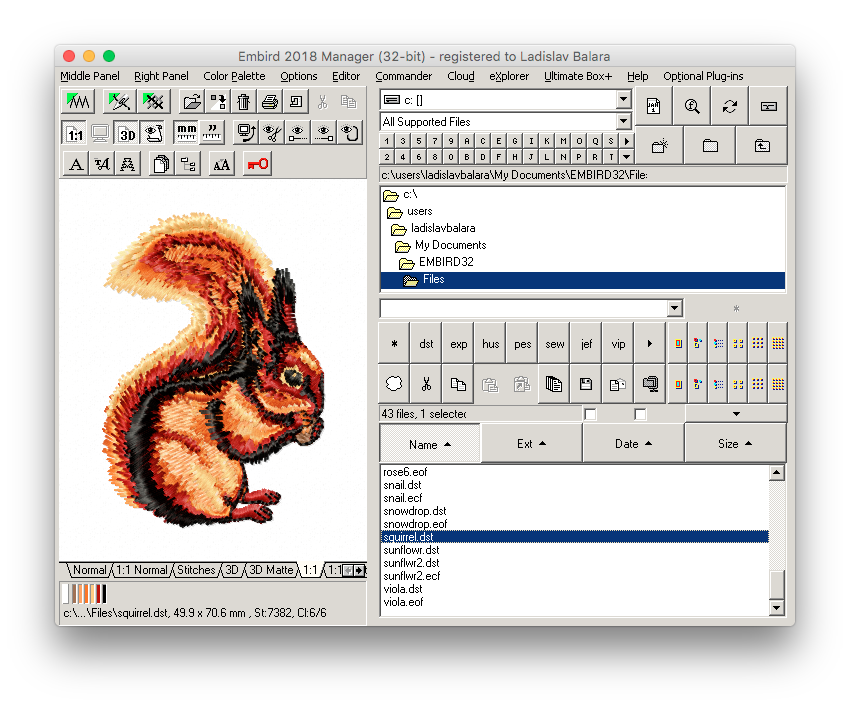Click the magnifier search icon
The height and width of the screenshot is (705, 850).
[691, 105]
